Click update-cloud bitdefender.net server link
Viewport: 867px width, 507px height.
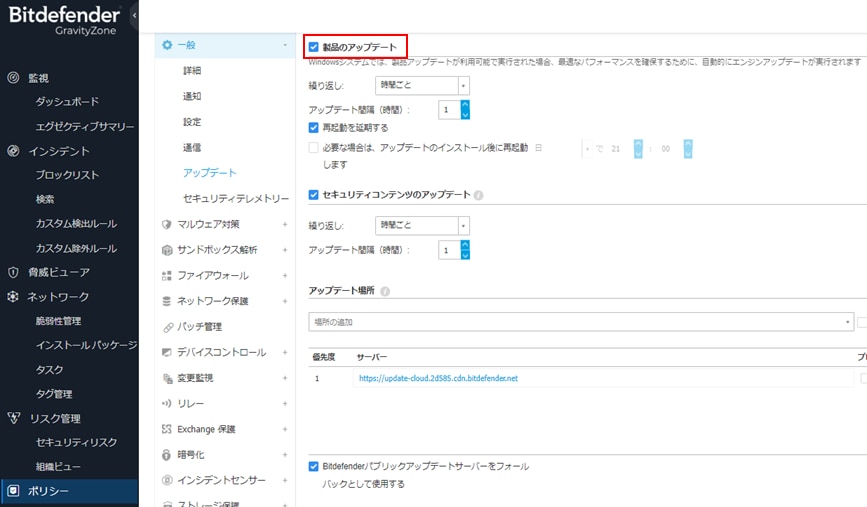438,378
